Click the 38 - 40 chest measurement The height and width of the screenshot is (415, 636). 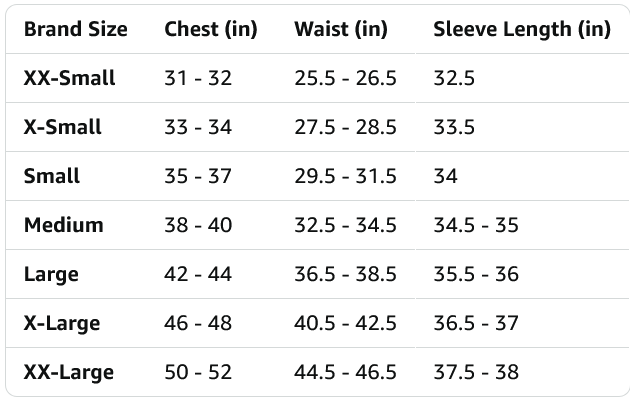click(x=198, y=225)
